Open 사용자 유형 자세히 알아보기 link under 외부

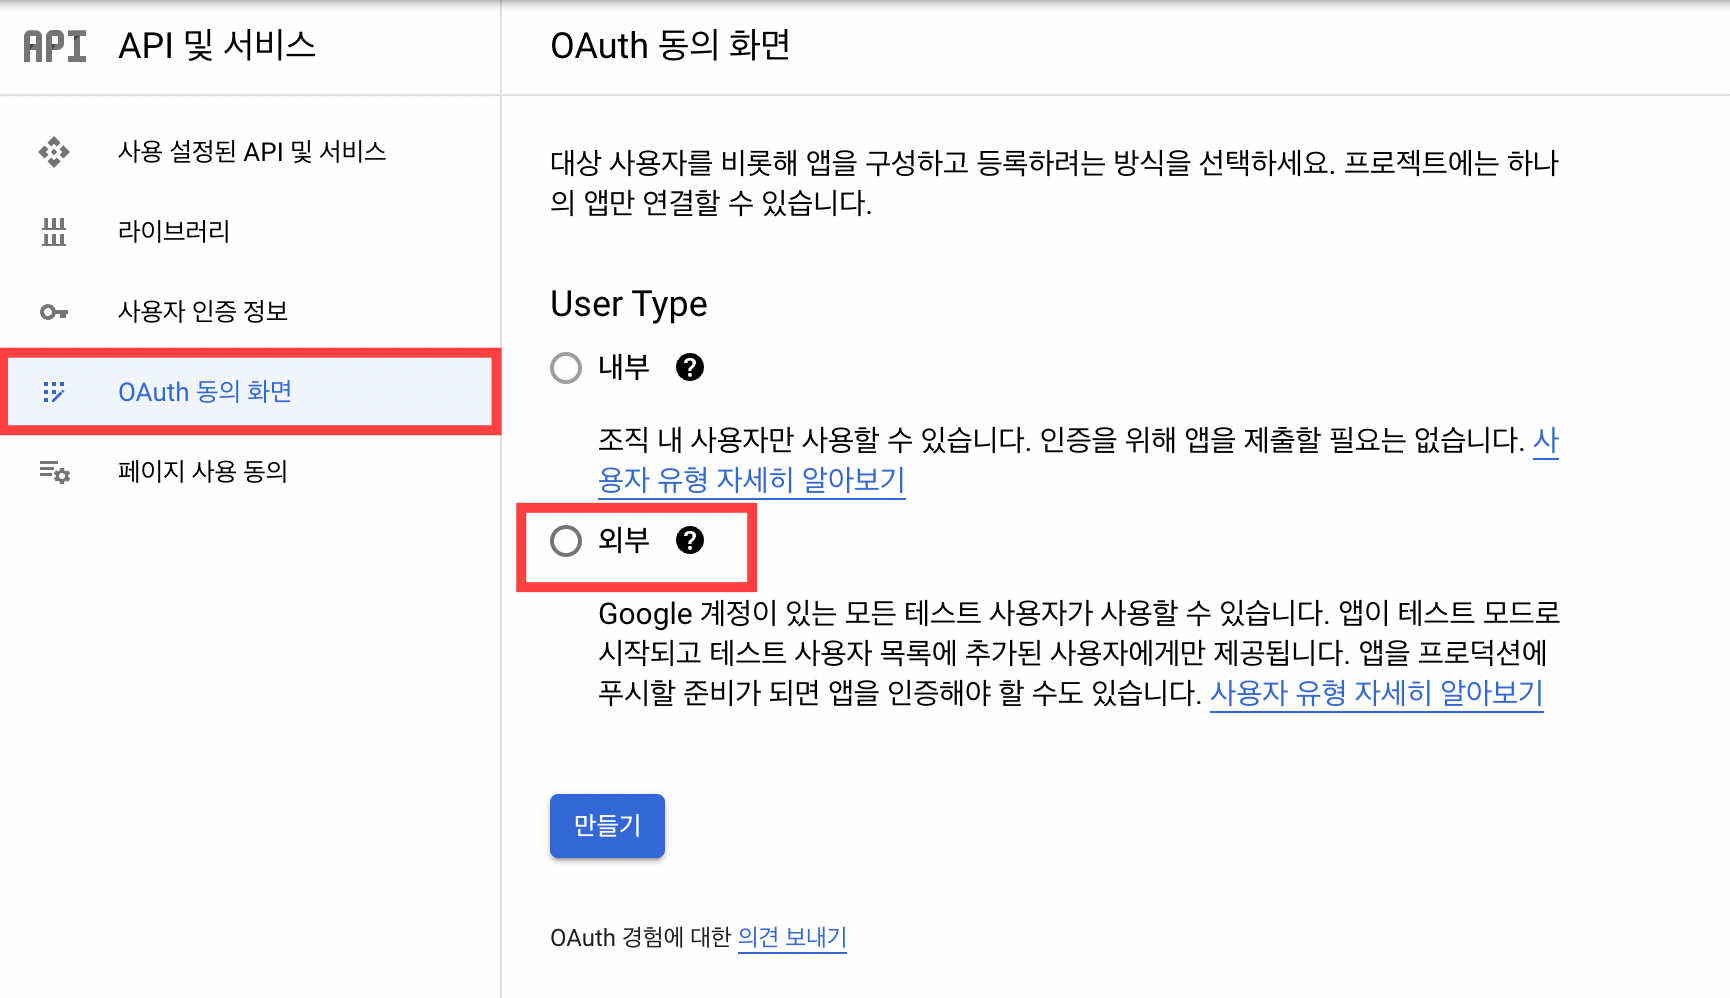[1376, 693]
